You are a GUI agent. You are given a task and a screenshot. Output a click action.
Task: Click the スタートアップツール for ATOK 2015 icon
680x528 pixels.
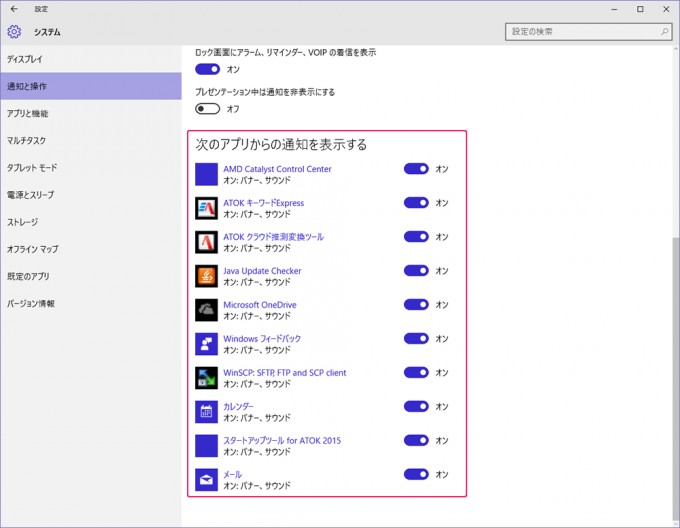206,446
